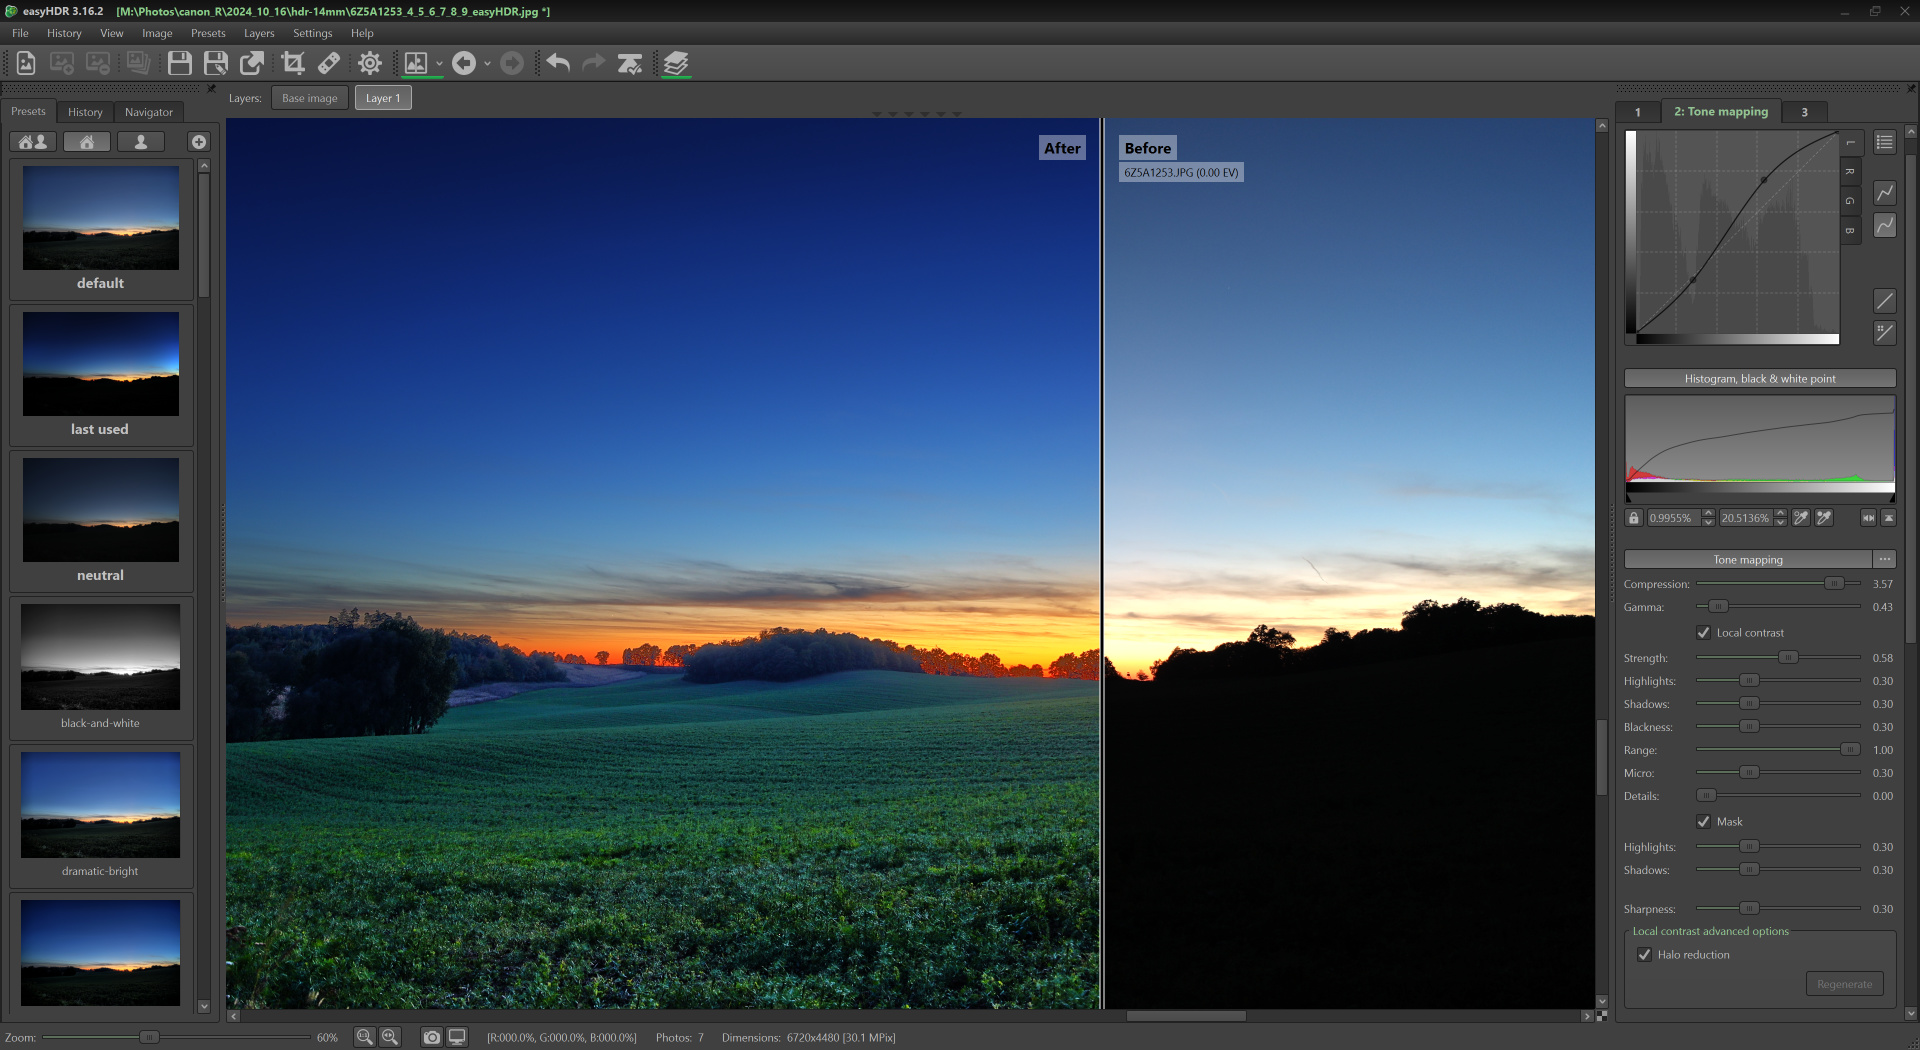Screen dimensions: 1920x1050
Task: Click the camera snapshot icon in status bar
Action: pyautogui.click(x=432, y=1037)
